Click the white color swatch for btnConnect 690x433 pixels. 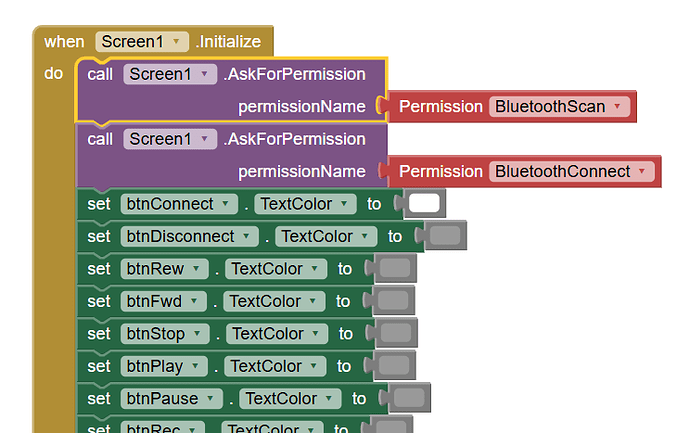(x=425, y=203)
